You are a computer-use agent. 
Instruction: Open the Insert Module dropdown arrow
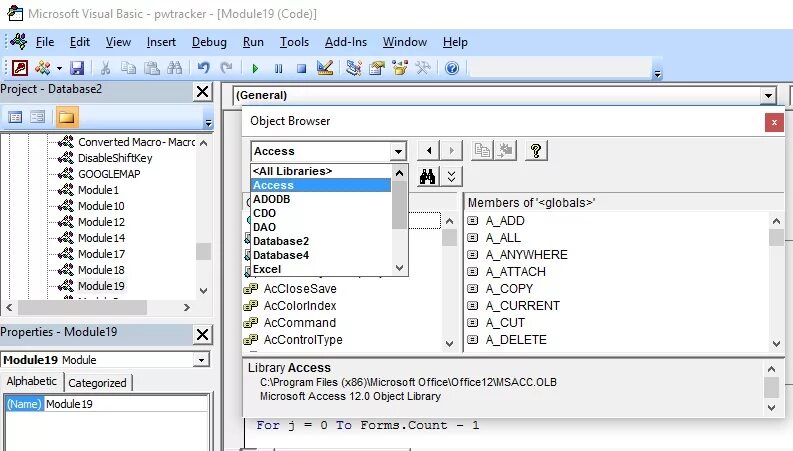pyautogui.click(x=59, y=68)
